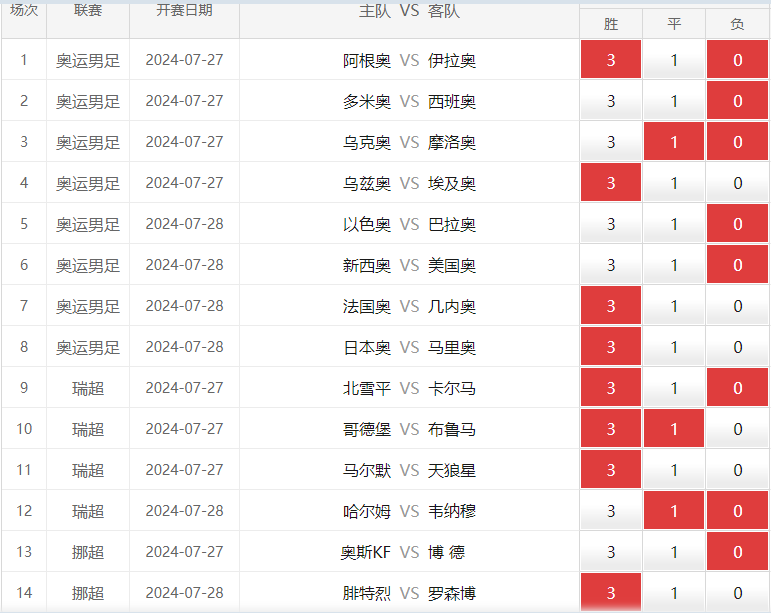Viewport: 771px width, 613px height.
Task: Select win 3 for 乌克奥 VS 摩洛奥
Action: click(611, 142)
